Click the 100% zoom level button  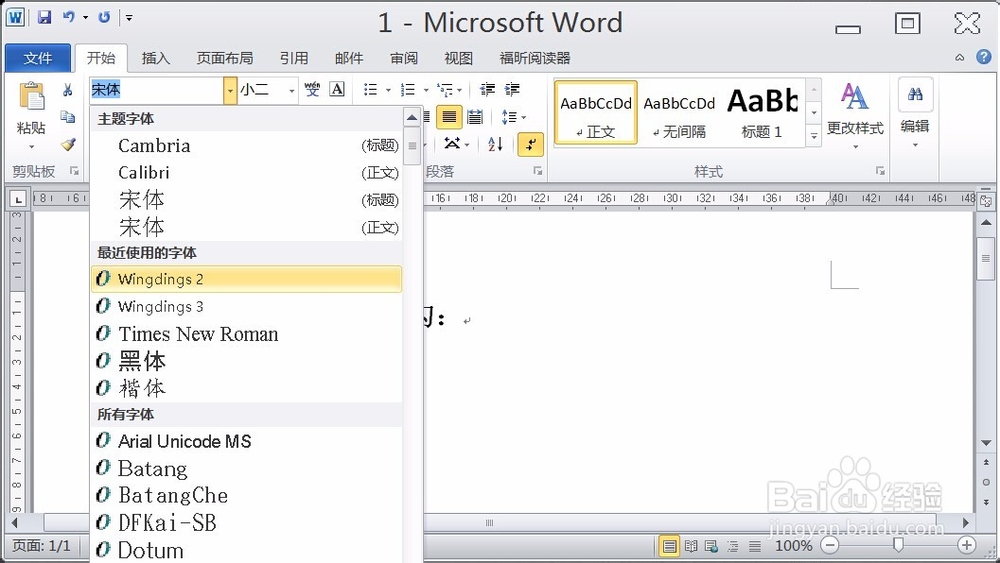(x=793, y=546)
